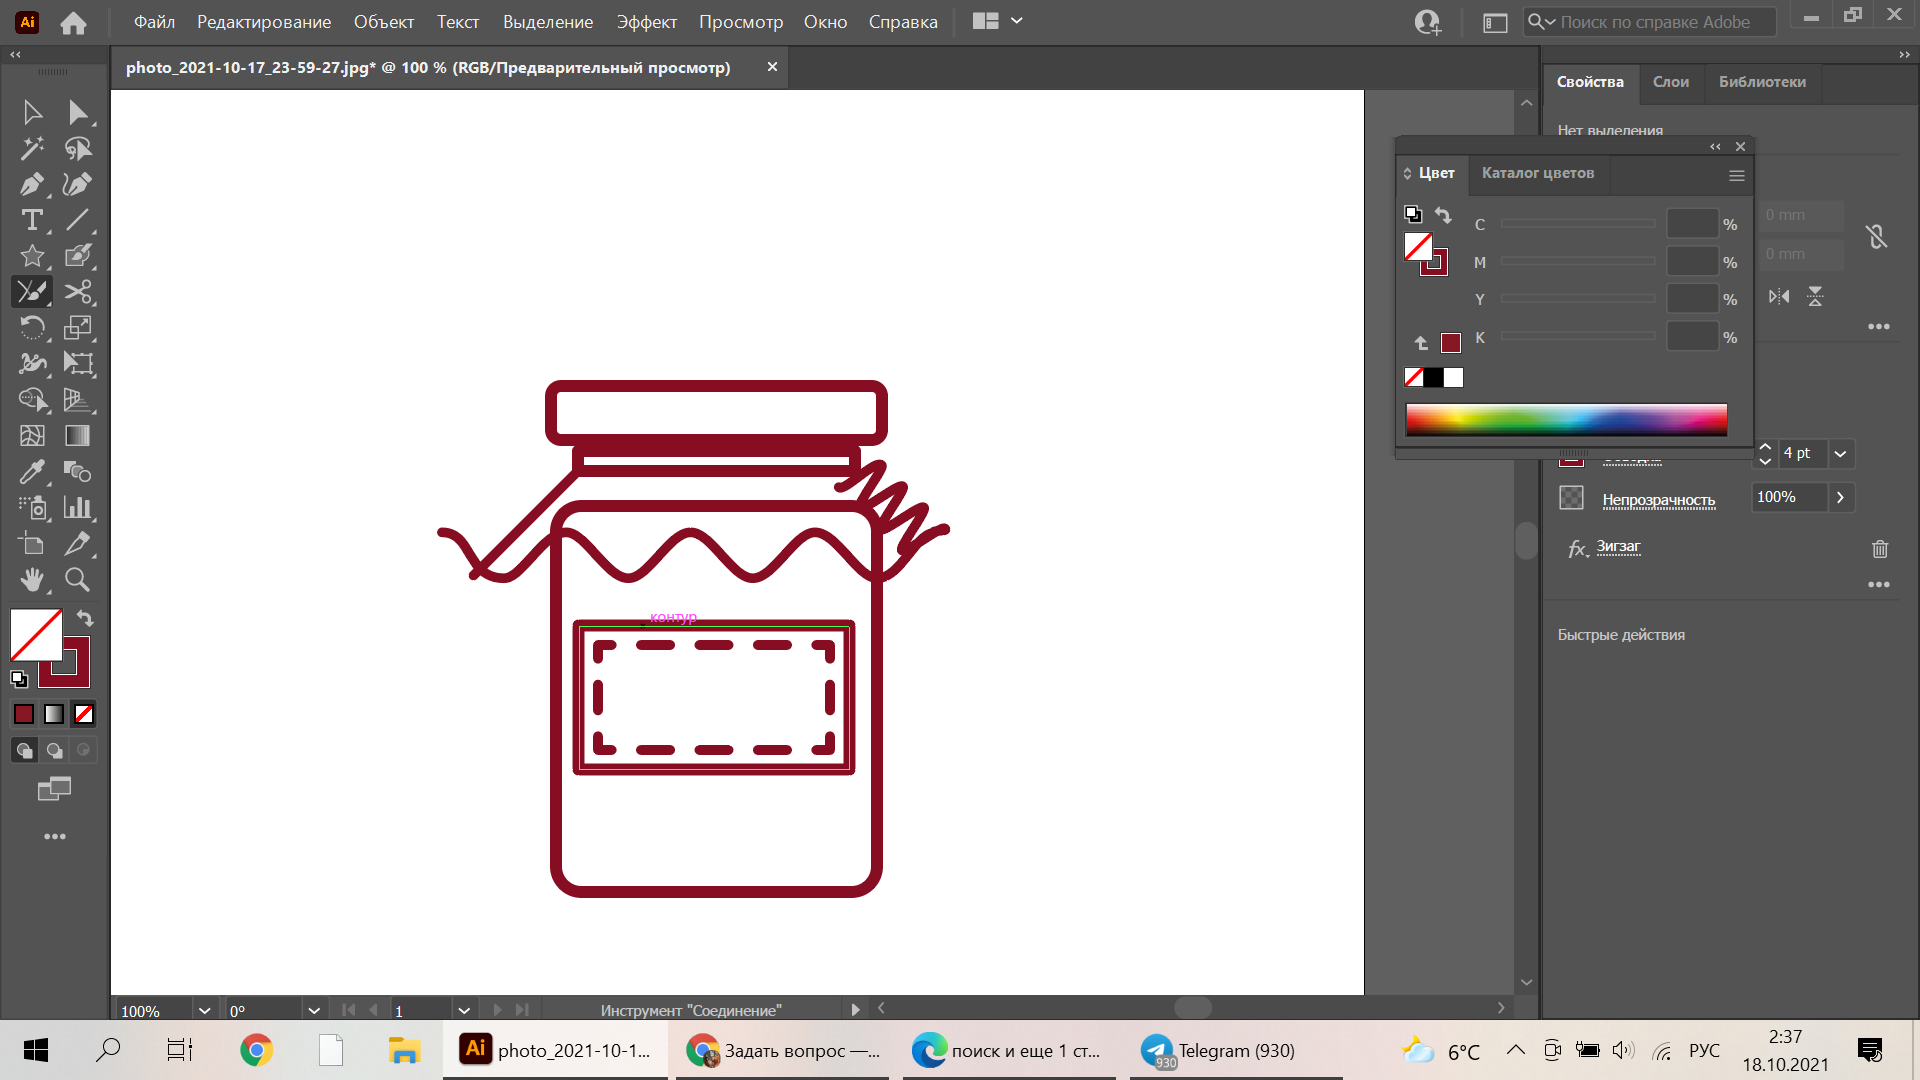Select the Magic Wand tool
The image size is (1920, 1080).
click(x=32, y=148)
